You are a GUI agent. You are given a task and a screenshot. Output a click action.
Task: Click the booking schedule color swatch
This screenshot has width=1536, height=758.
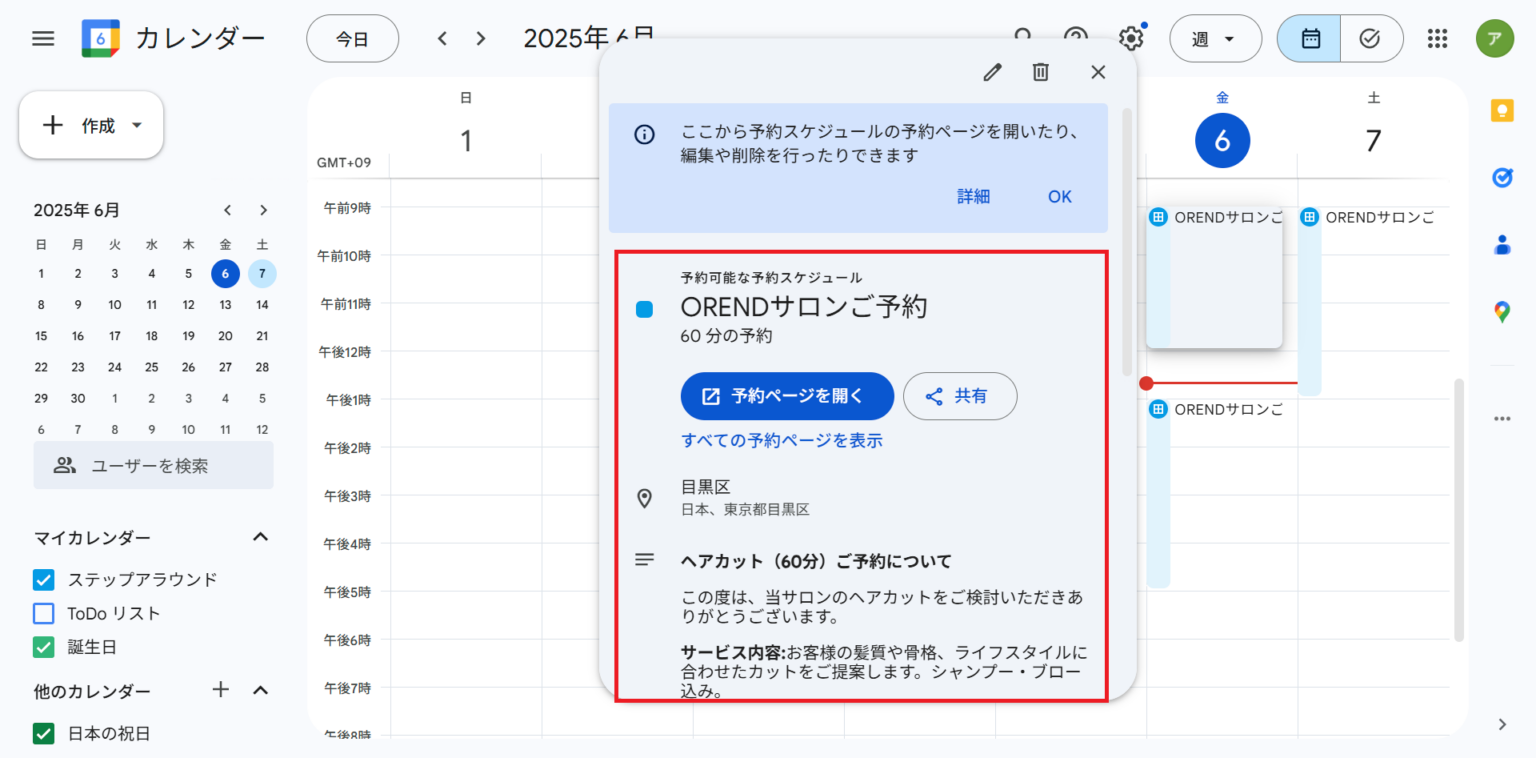click(x=643, y=309)
